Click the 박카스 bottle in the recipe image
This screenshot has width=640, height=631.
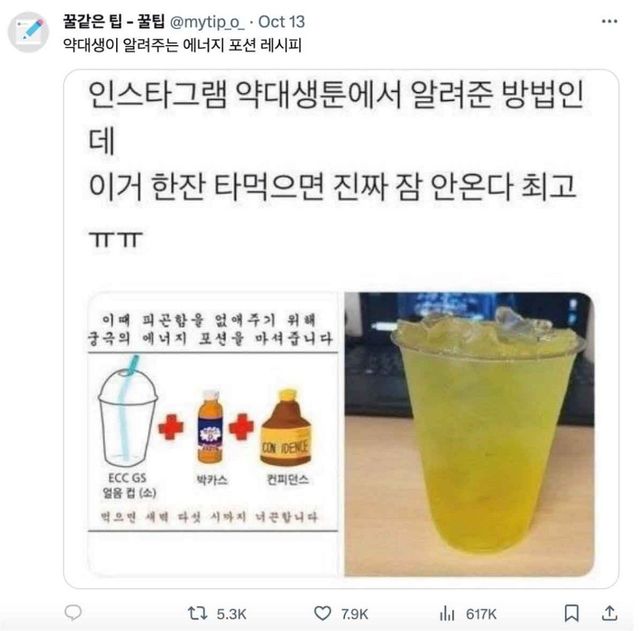(210, 427)
